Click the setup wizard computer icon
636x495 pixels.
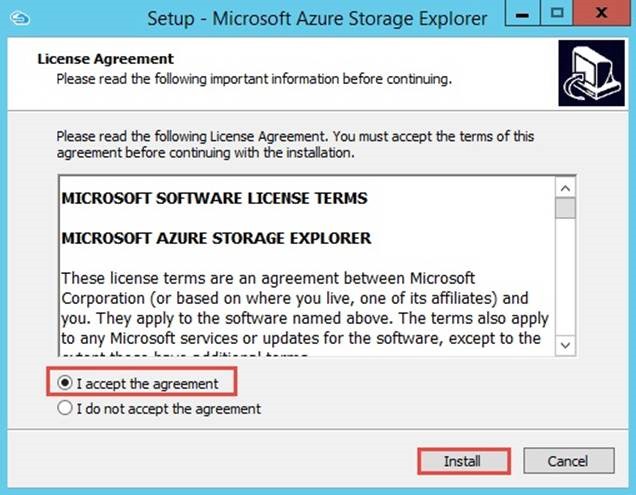(591, 73)
